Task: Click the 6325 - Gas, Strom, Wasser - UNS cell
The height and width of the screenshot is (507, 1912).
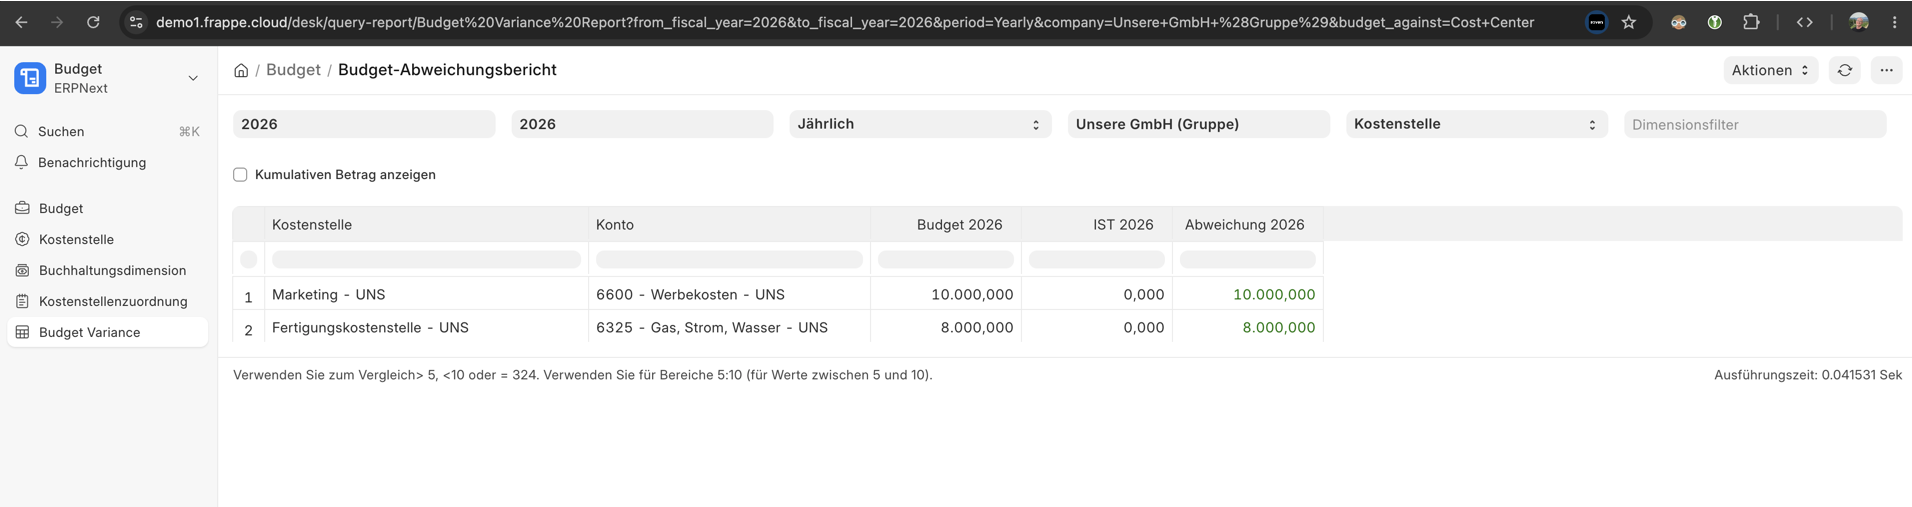Action: (729, 327)
